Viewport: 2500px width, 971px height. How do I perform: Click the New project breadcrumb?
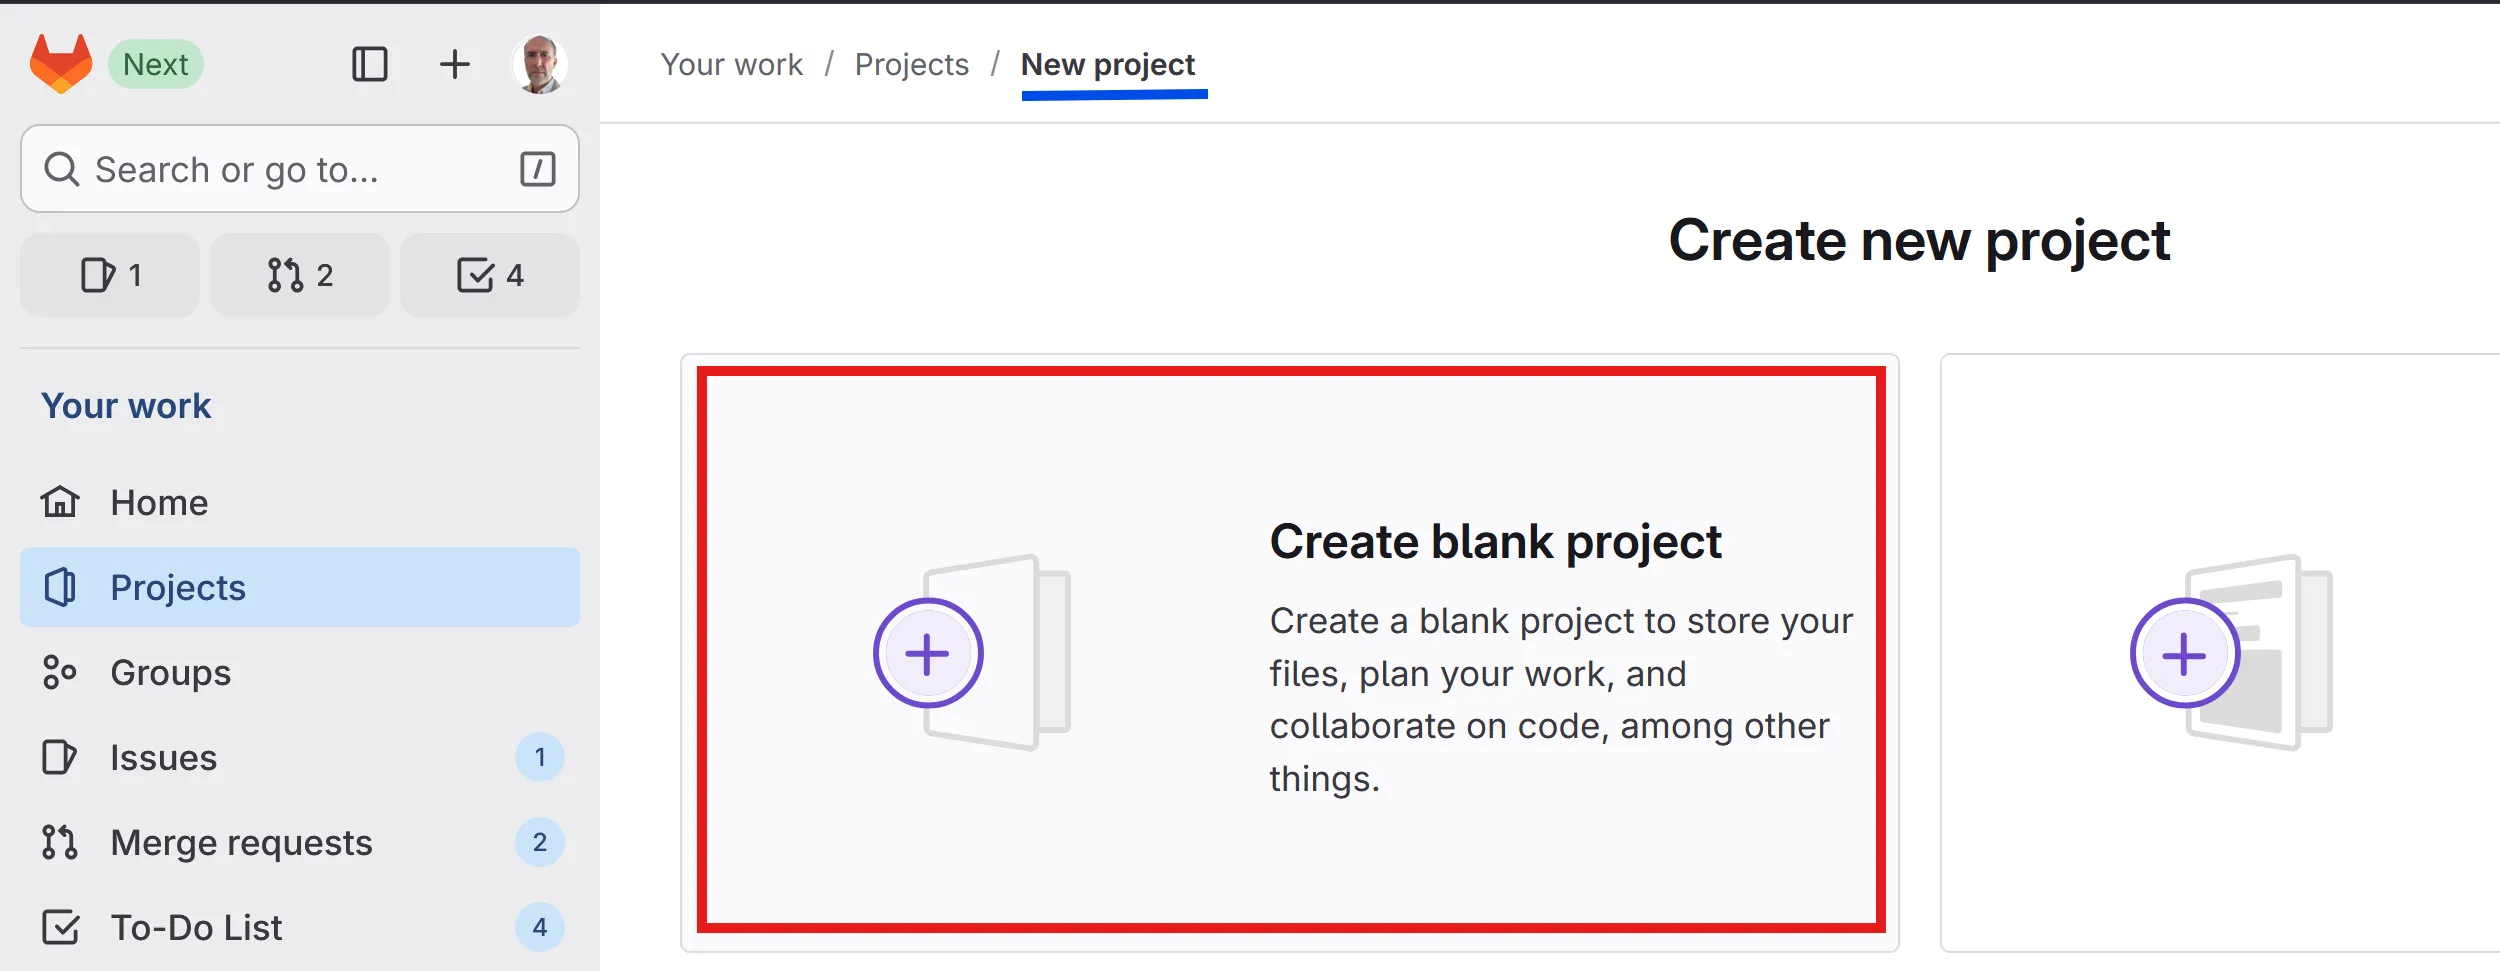pos(1107,64)
